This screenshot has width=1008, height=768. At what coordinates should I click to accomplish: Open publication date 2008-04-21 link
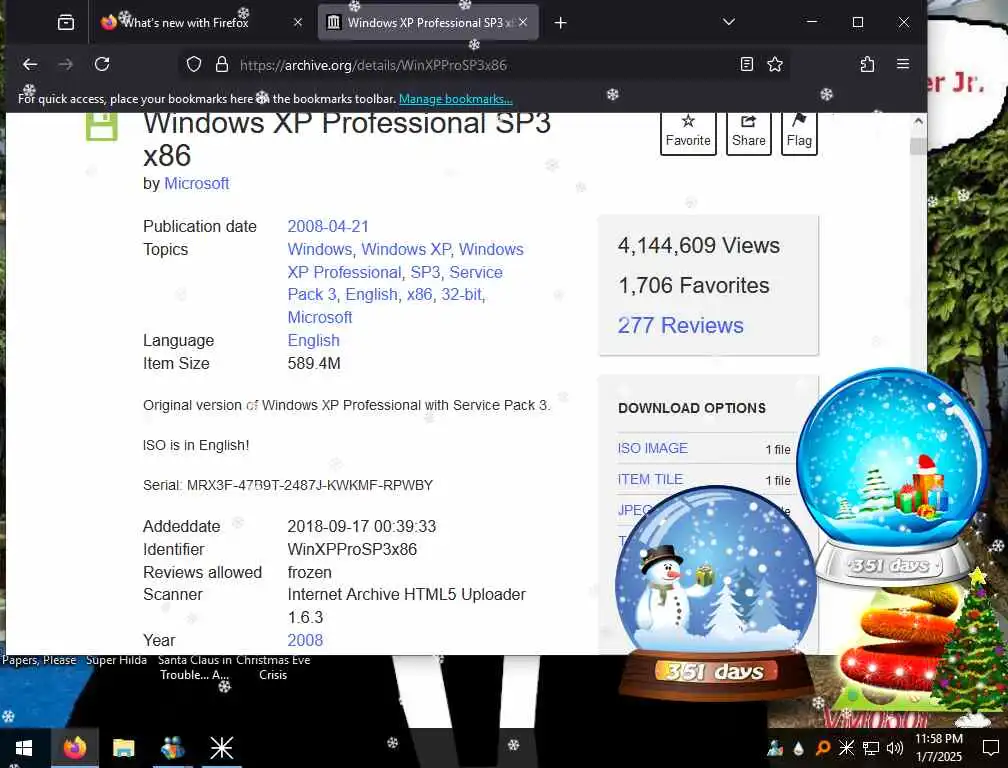pos(328,227)
